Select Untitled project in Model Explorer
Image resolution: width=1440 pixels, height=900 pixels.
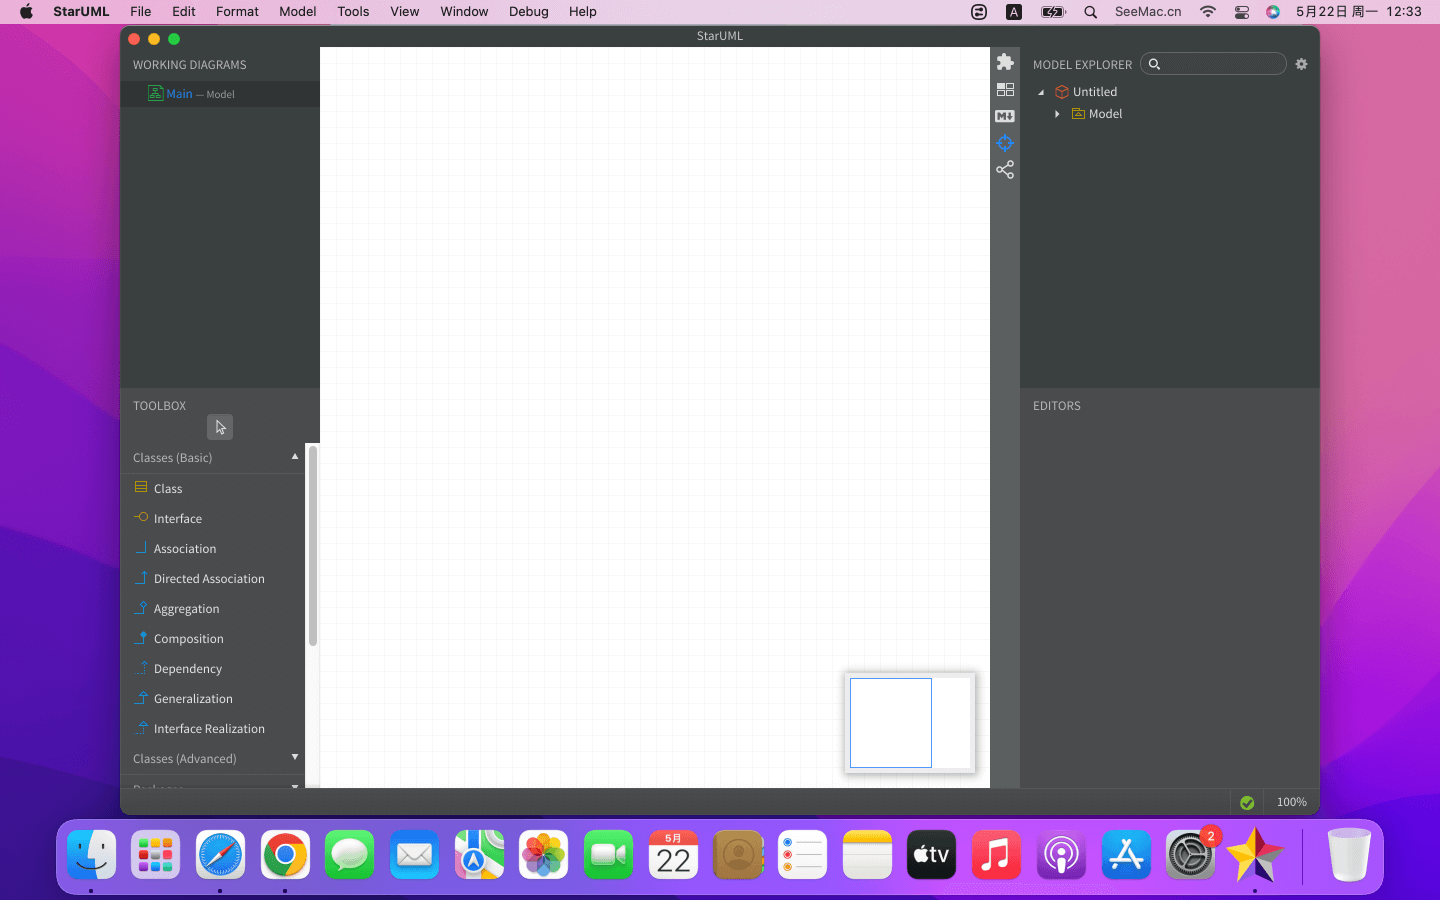pyautogui.click(x=1086, y=92)
